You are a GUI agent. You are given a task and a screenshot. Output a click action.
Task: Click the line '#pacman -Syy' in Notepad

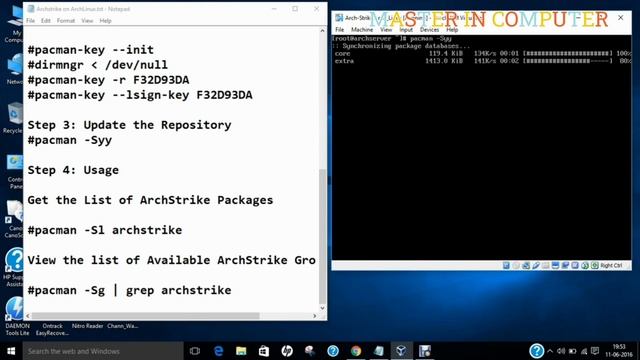point(70,140)
